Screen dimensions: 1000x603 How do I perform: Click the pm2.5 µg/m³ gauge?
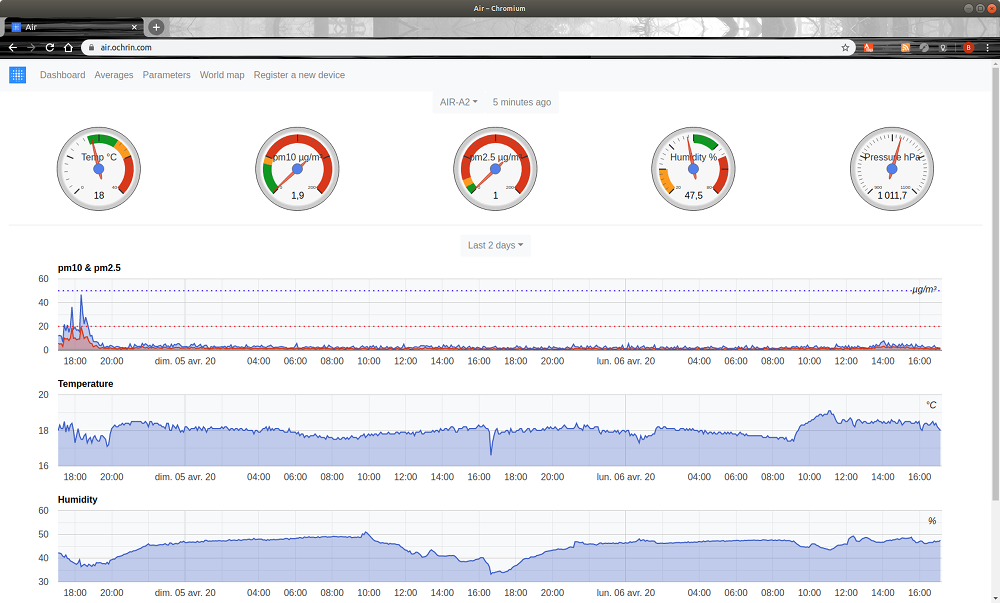(496, 169)
